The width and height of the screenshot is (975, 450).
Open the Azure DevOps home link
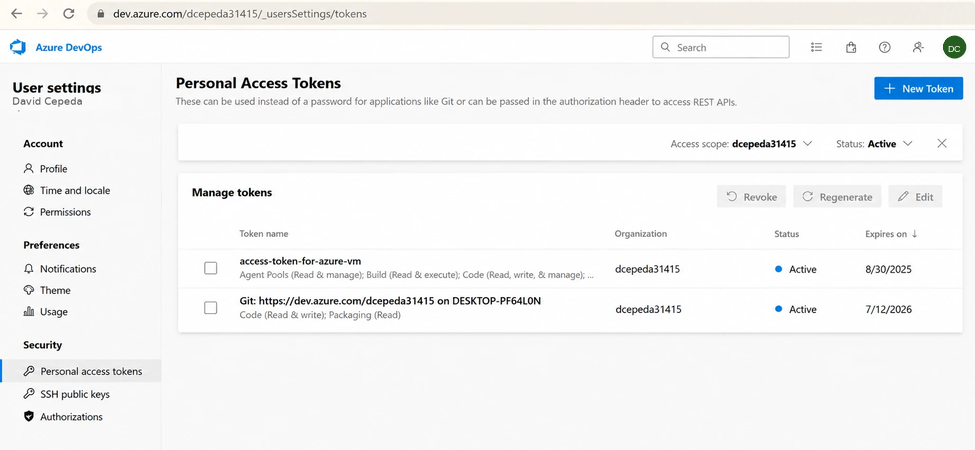(68, 47)
